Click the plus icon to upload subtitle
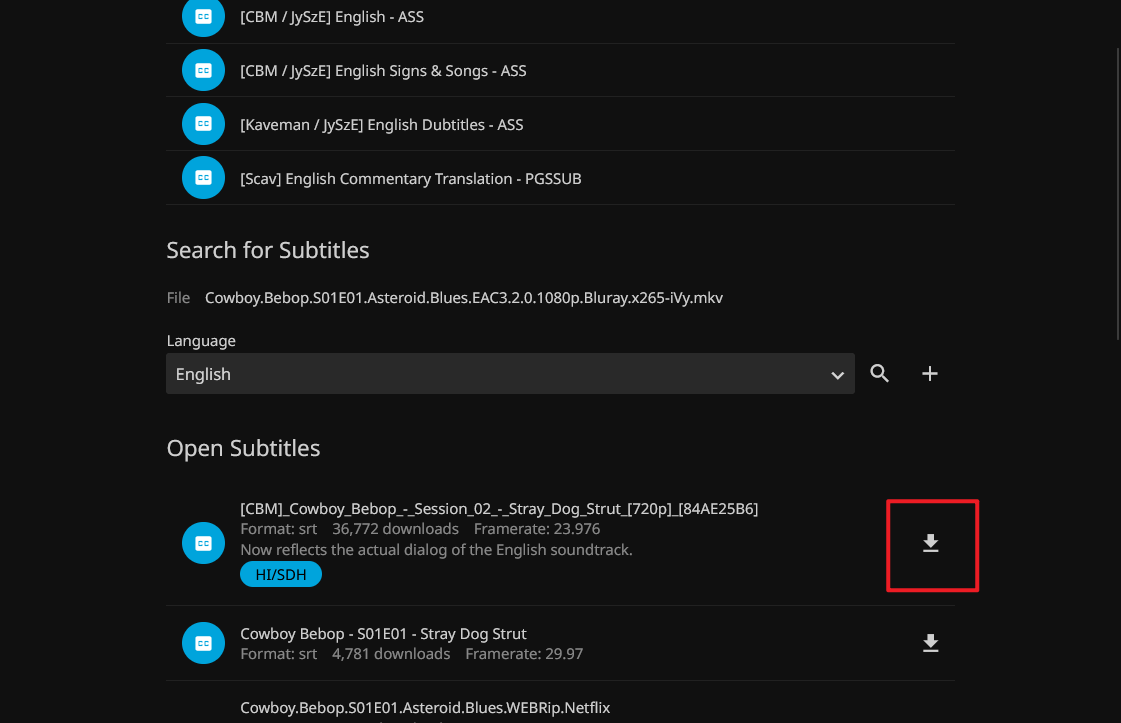1121x723 pixels. click(930, 374)
